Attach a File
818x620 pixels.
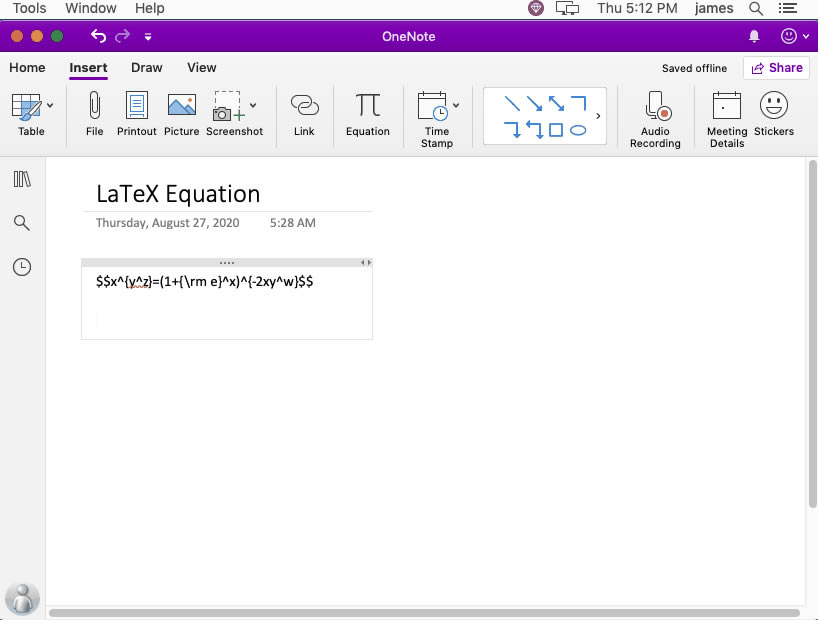94,115
